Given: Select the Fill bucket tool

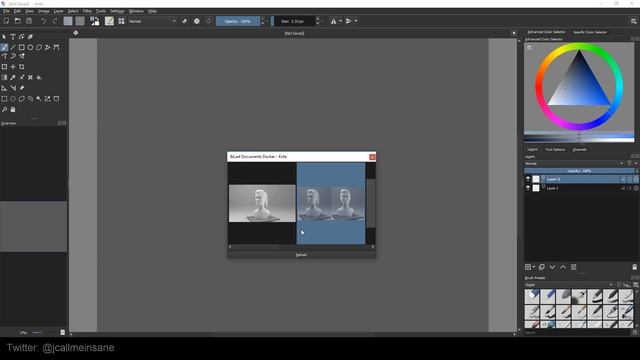Looking at the screenshot, I should (x=39, y=77).
